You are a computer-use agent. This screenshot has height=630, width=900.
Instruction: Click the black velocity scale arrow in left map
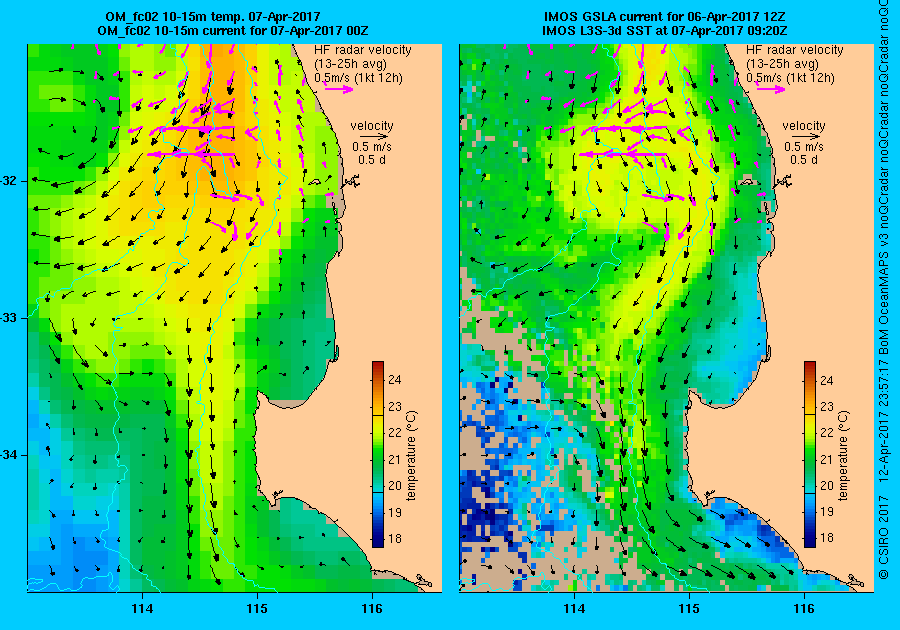point(375,137)
